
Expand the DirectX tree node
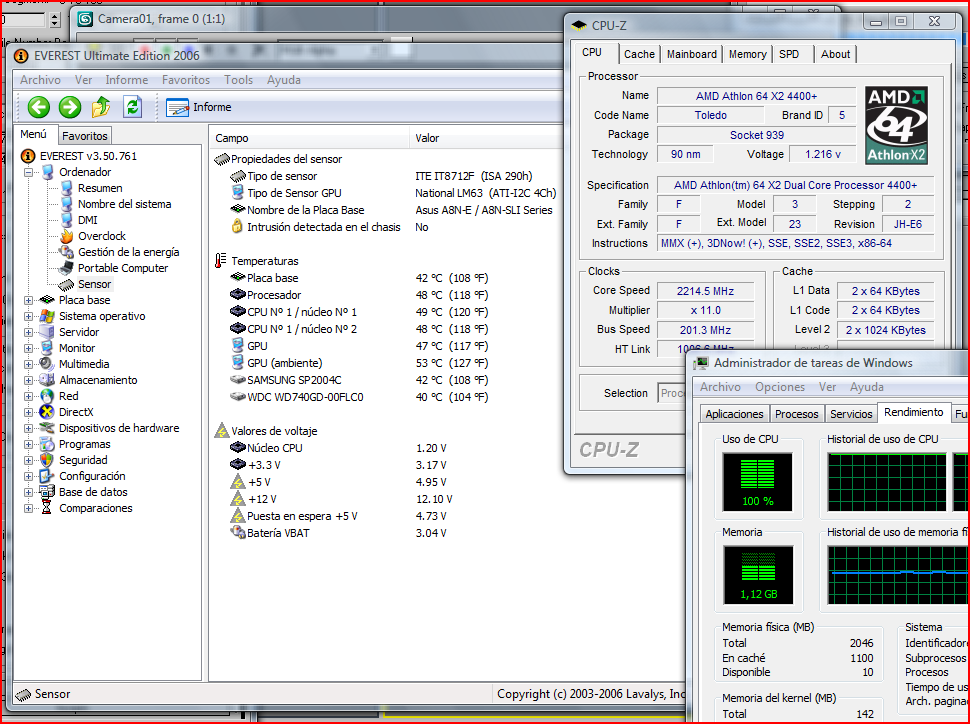point(28,412)
